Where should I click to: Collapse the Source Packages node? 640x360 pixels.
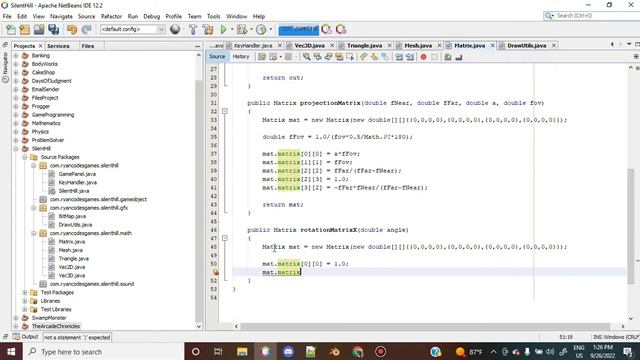click(x=25, y=157)
